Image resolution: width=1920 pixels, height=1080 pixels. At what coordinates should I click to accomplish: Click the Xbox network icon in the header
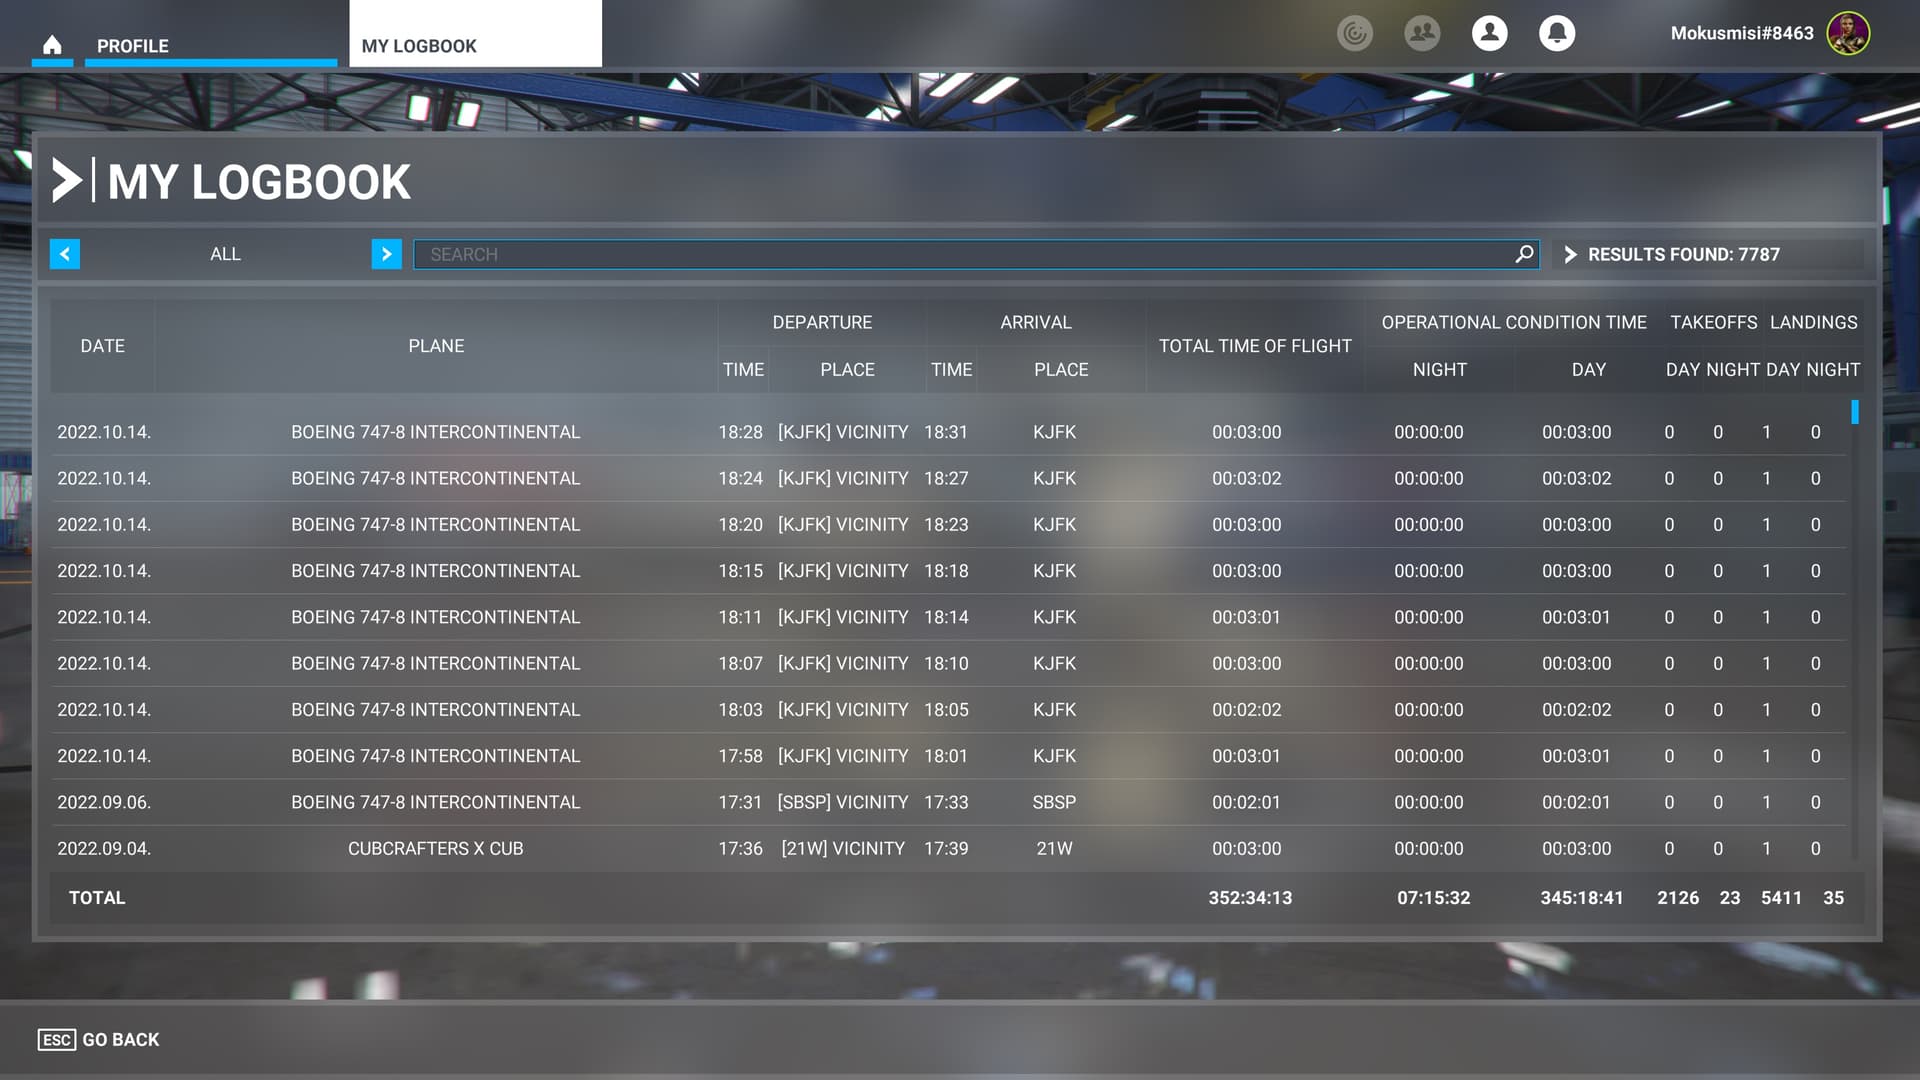click(x=1354, y=33)
